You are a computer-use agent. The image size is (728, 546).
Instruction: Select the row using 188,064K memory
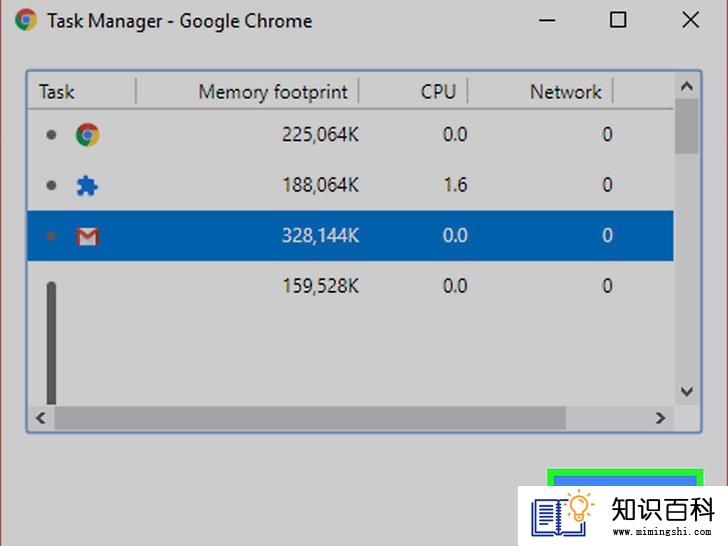tap(351, 185)
